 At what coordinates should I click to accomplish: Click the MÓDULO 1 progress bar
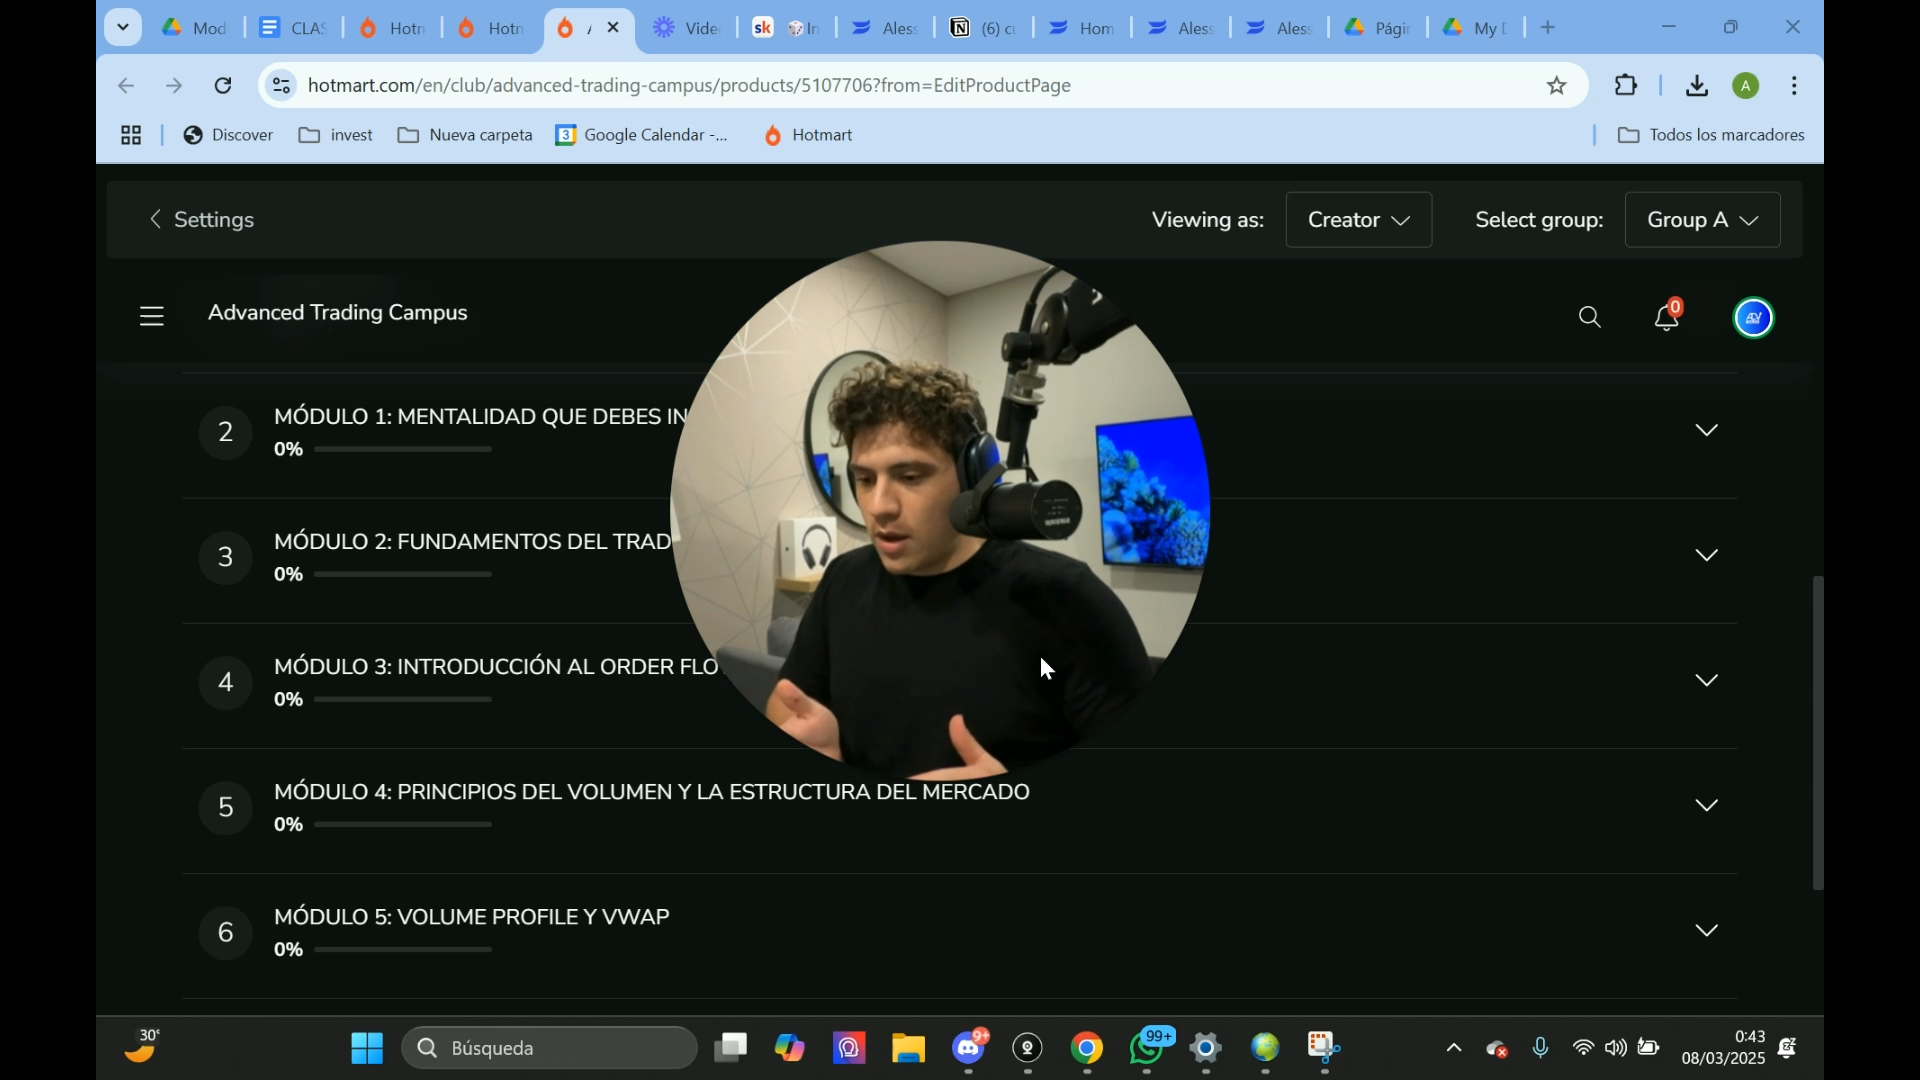coord(404,450)
